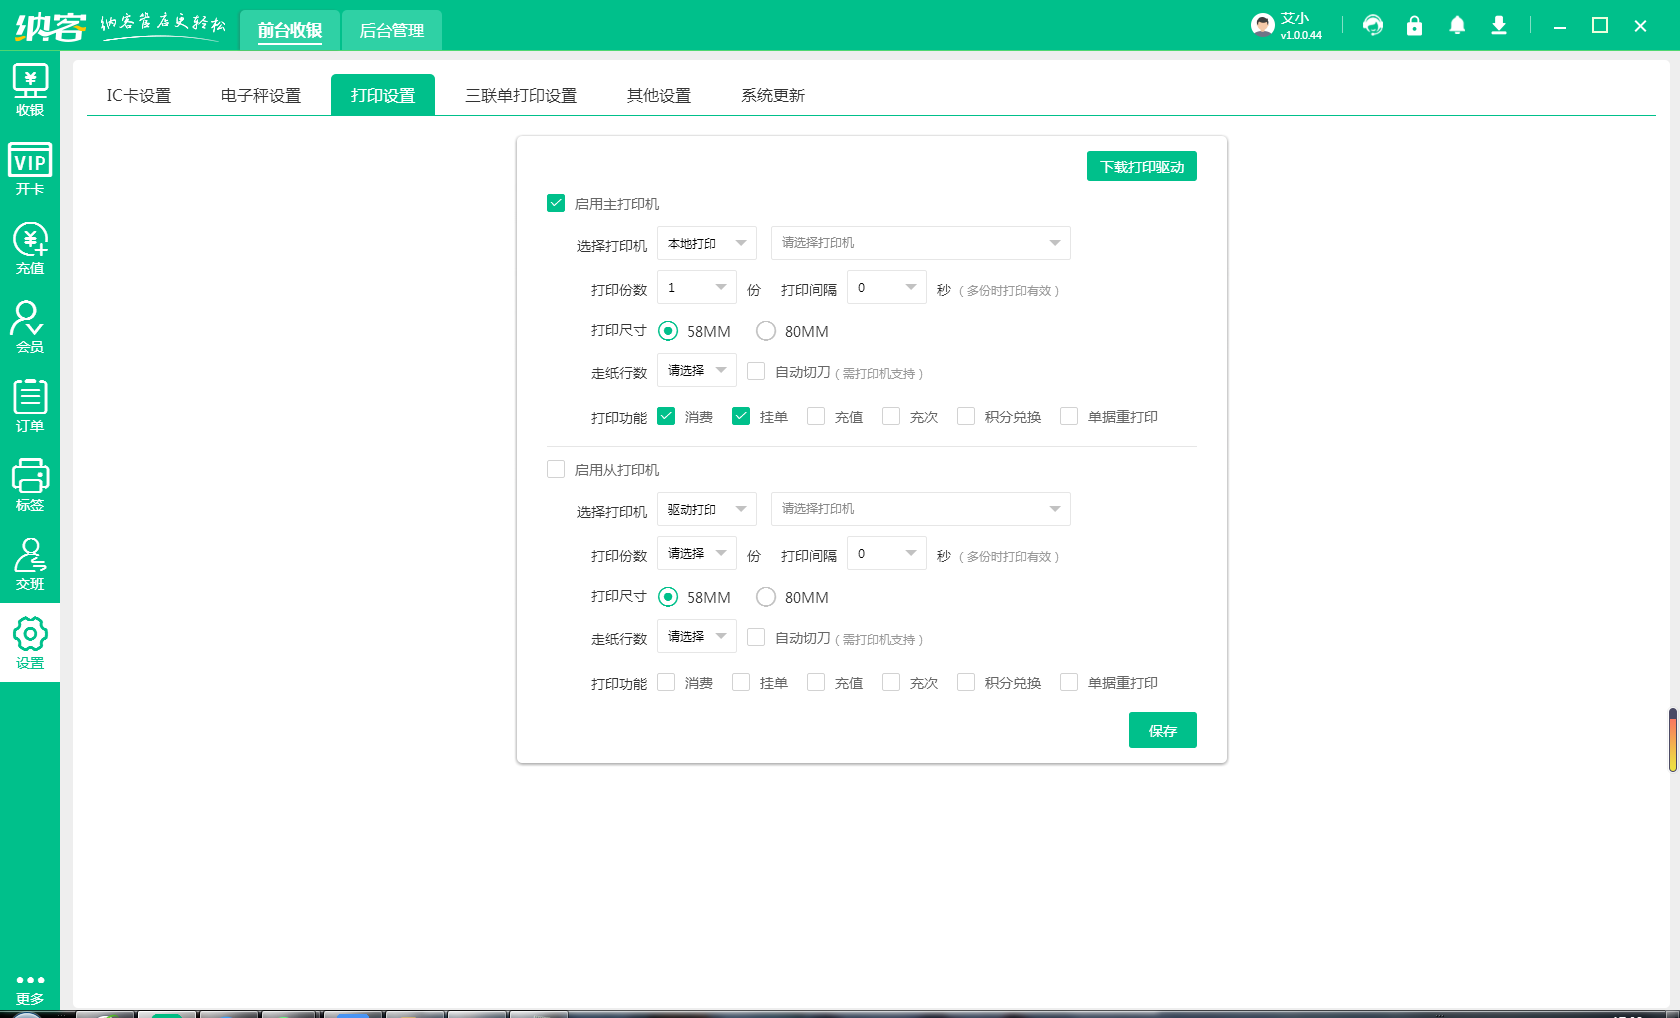Click the 下载打印驱动 button

click(x=1141, y=167)
